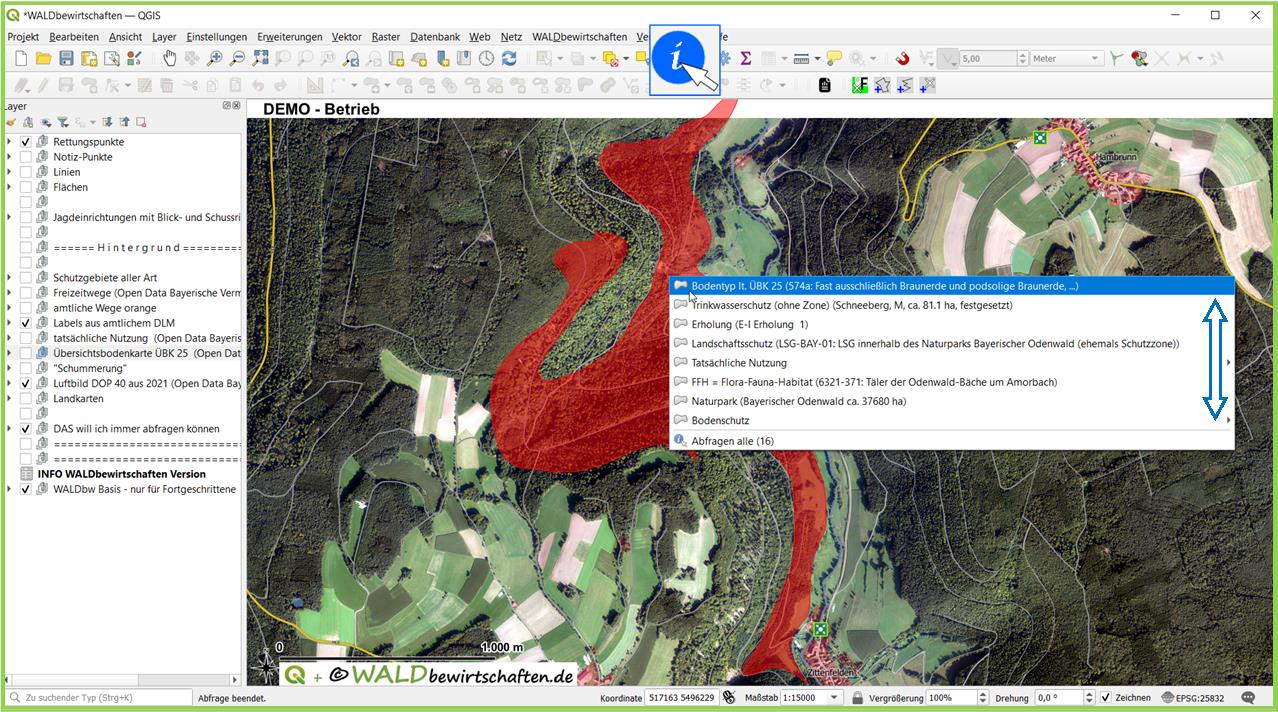
Task: Click Abfragen alle (16) option
Action: click(732, 441)
